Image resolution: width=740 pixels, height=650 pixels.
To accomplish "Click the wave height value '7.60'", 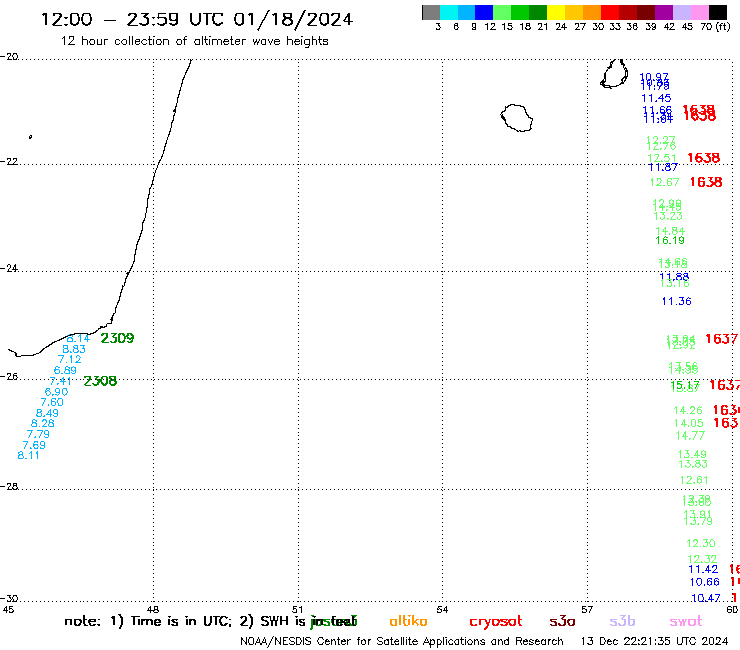I will (x=52, y=402).
